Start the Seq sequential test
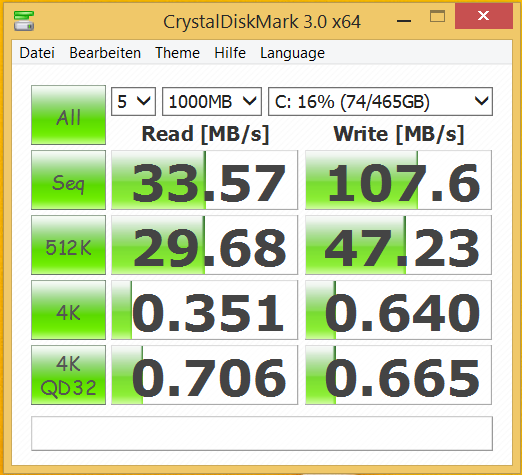The height and width of the screenshot is (475, 522). pos(68,180)
